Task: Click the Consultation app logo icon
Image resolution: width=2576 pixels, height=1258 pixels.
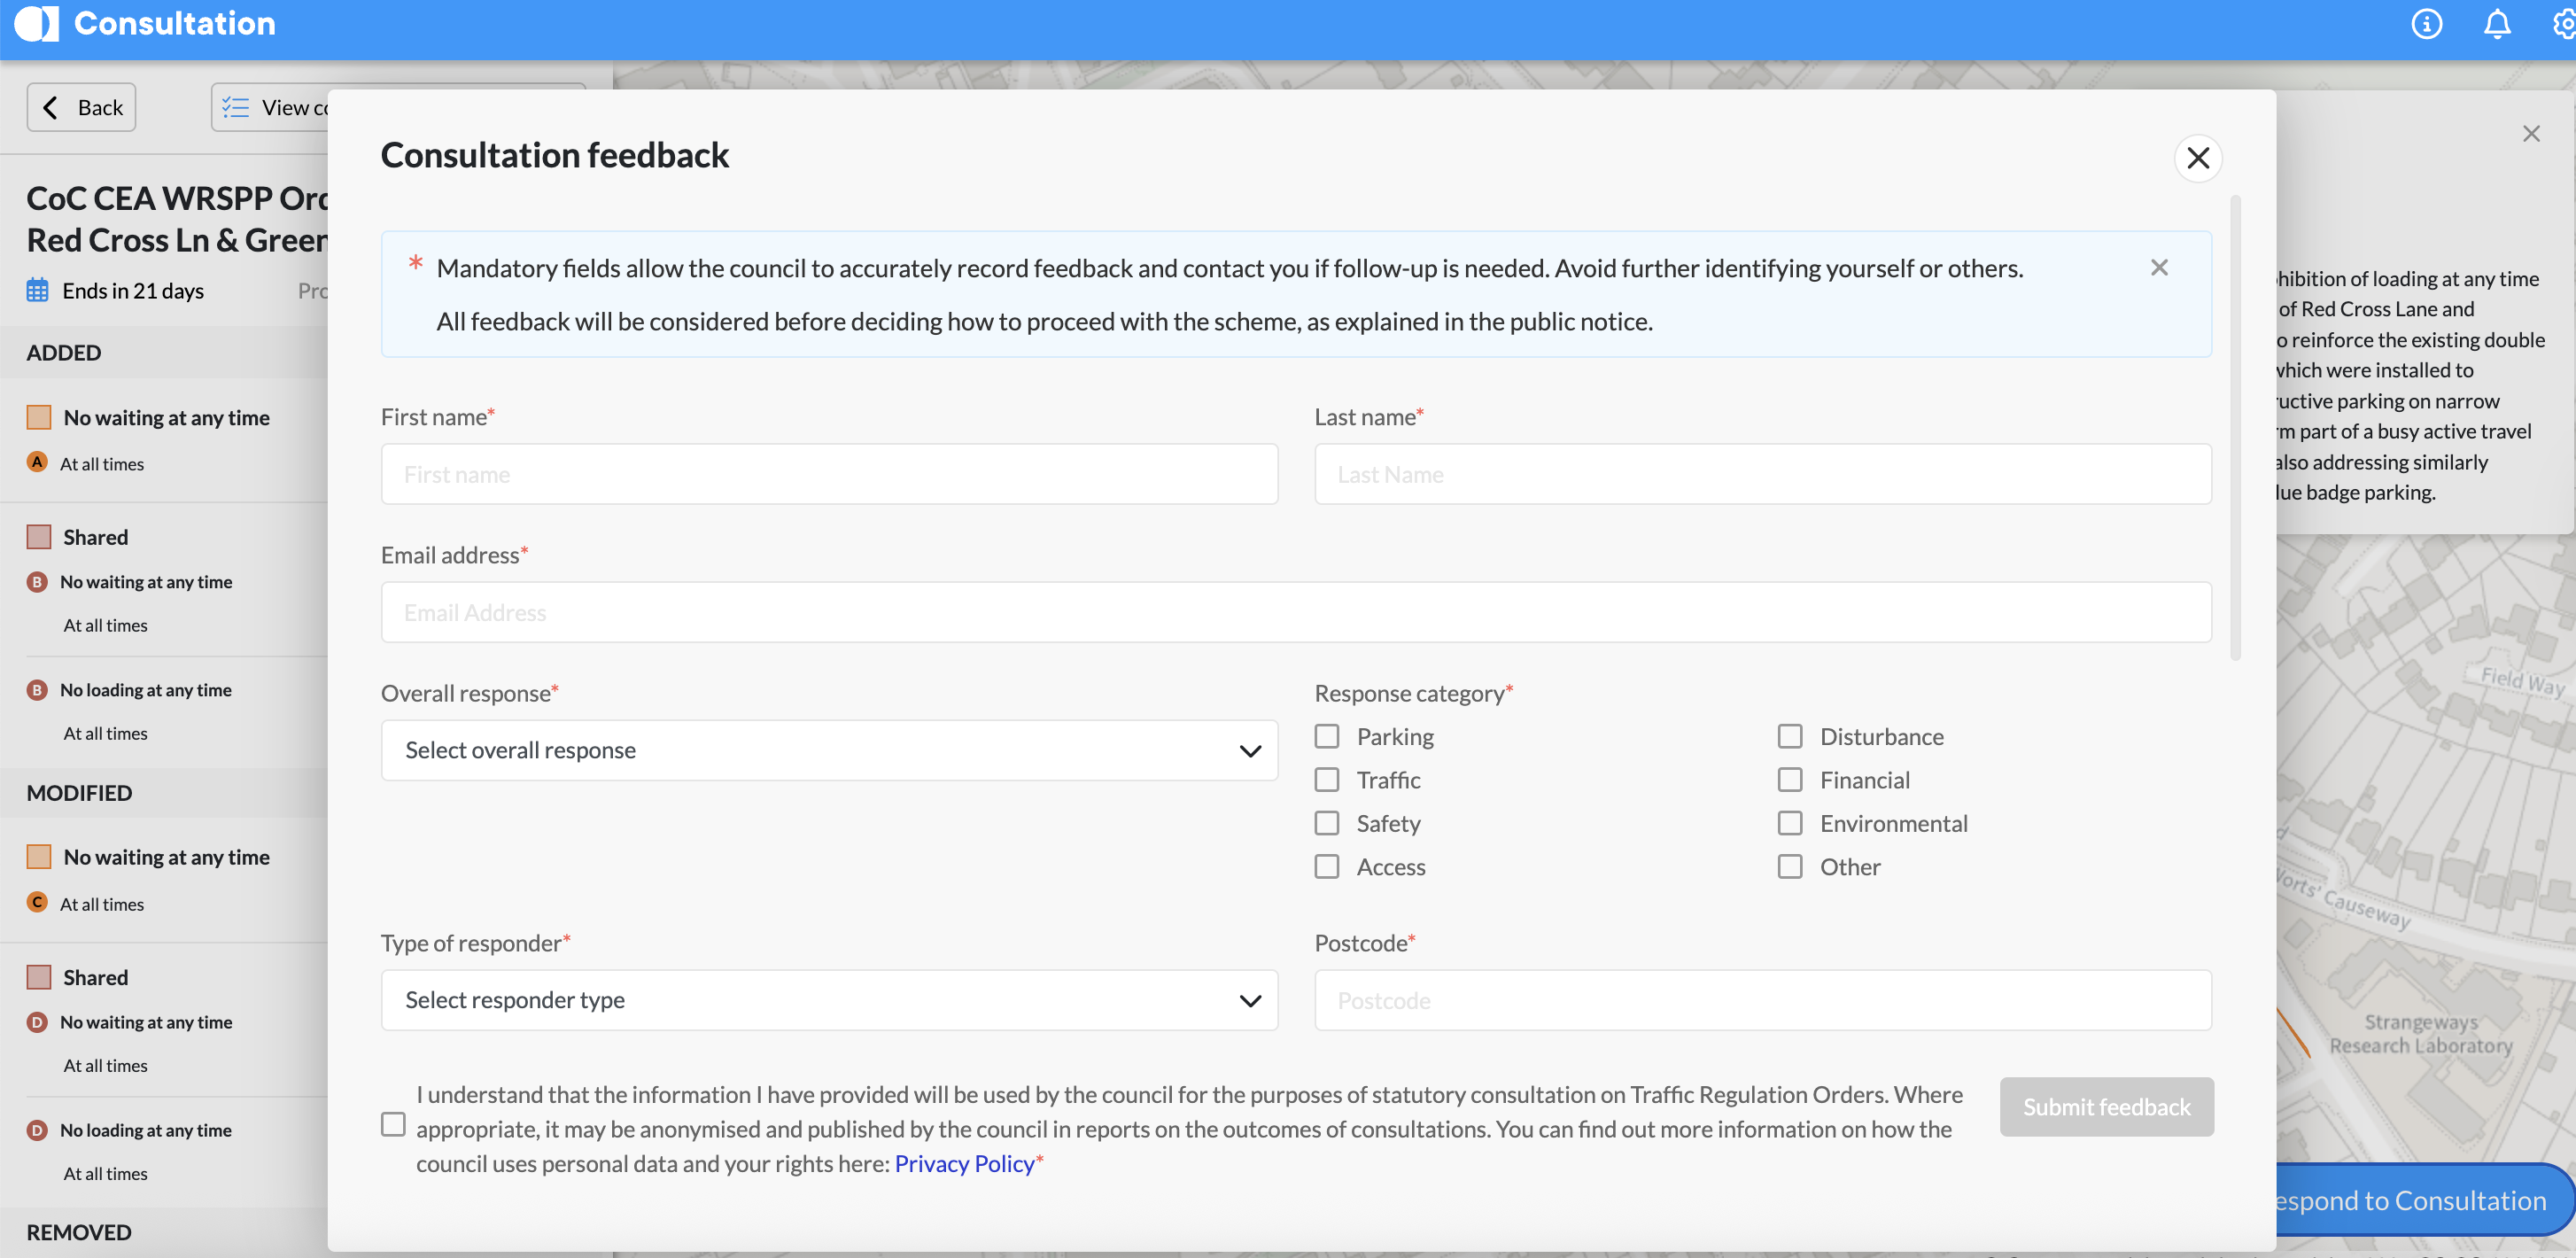Action: [36, 23]
